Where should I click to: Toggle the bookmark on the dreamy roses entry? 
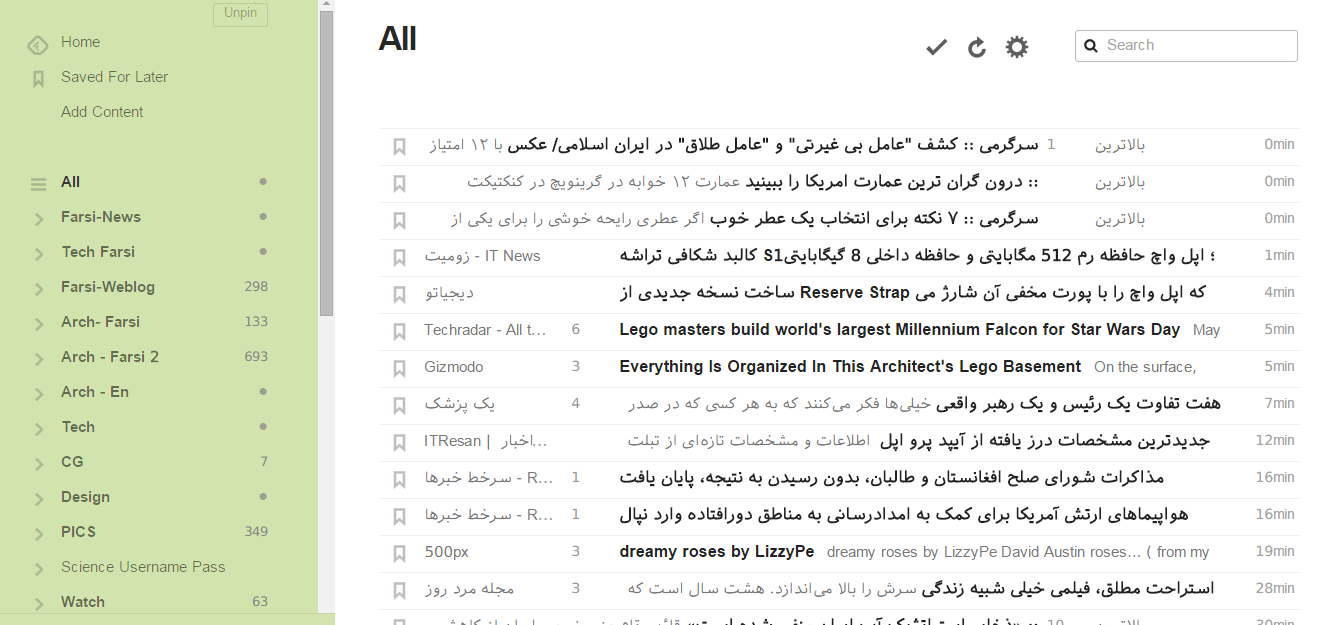pos(399,552)
